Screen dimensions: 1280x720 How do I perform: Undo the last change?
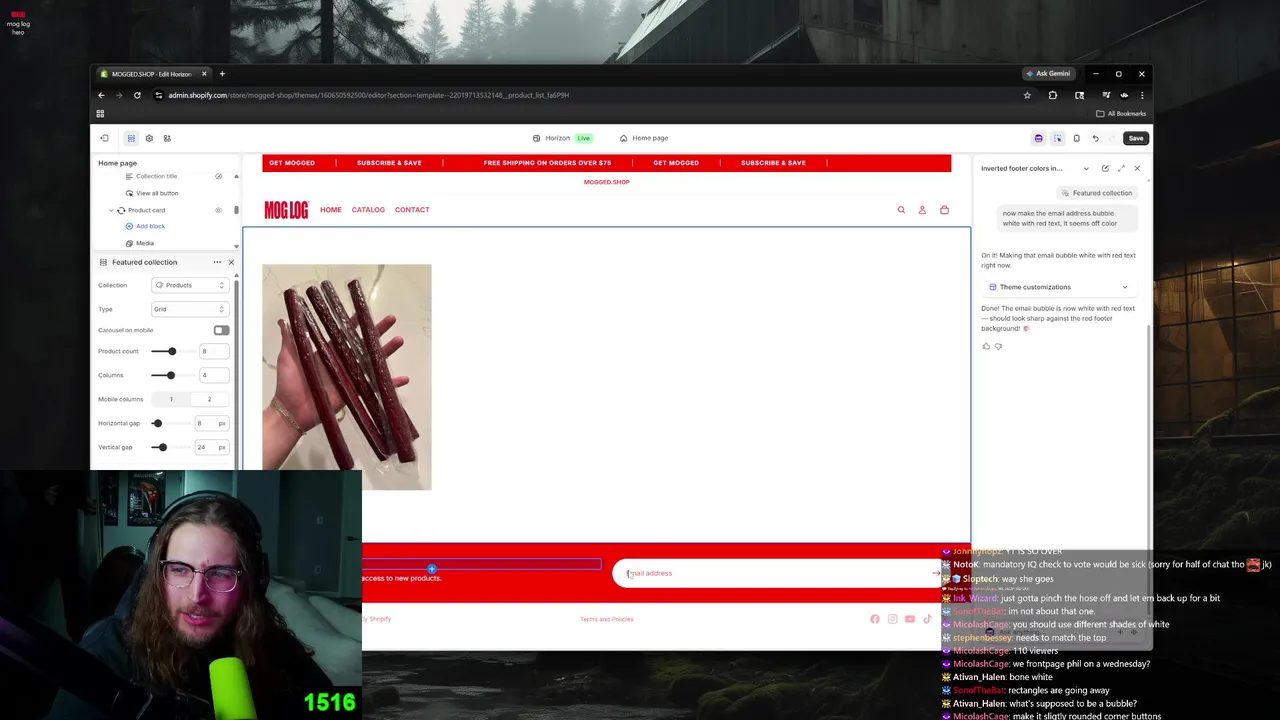[1095, 138]
